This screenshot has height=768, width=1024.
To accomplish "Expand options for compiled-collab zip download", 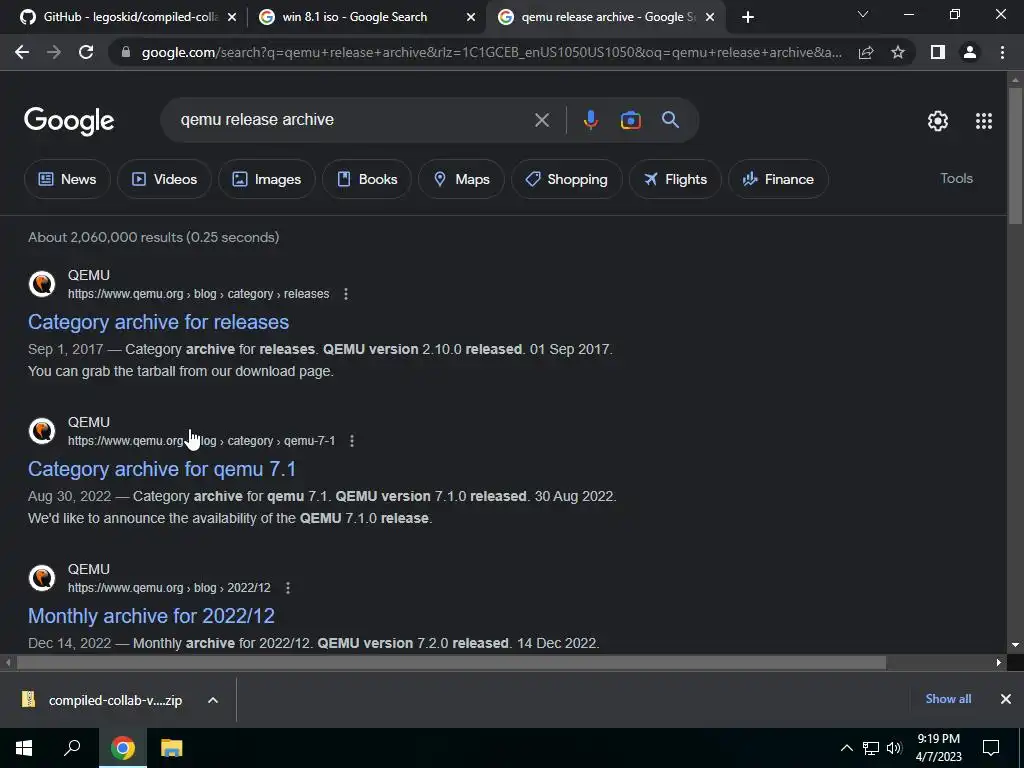I will [x=213, y=700].
